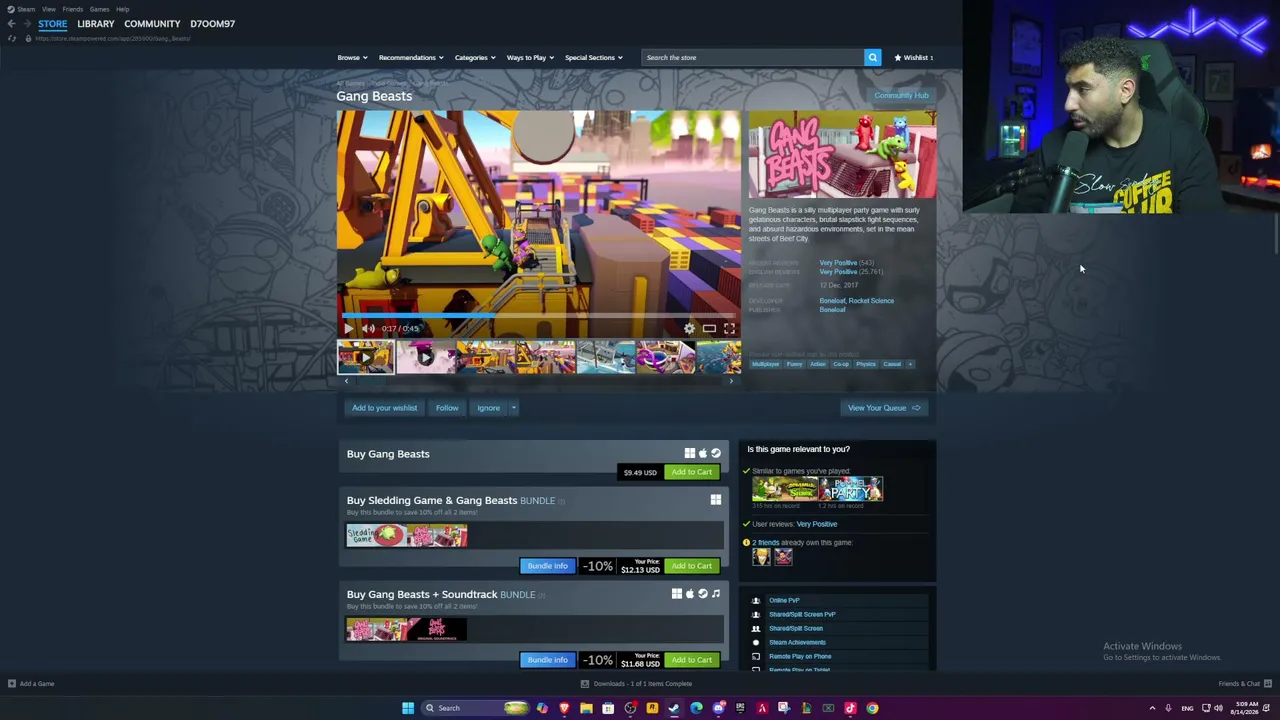This screenshot has width=1280, height=720.
Task: Open the D7OOM97 profile tab
Action: coord(212,23)
